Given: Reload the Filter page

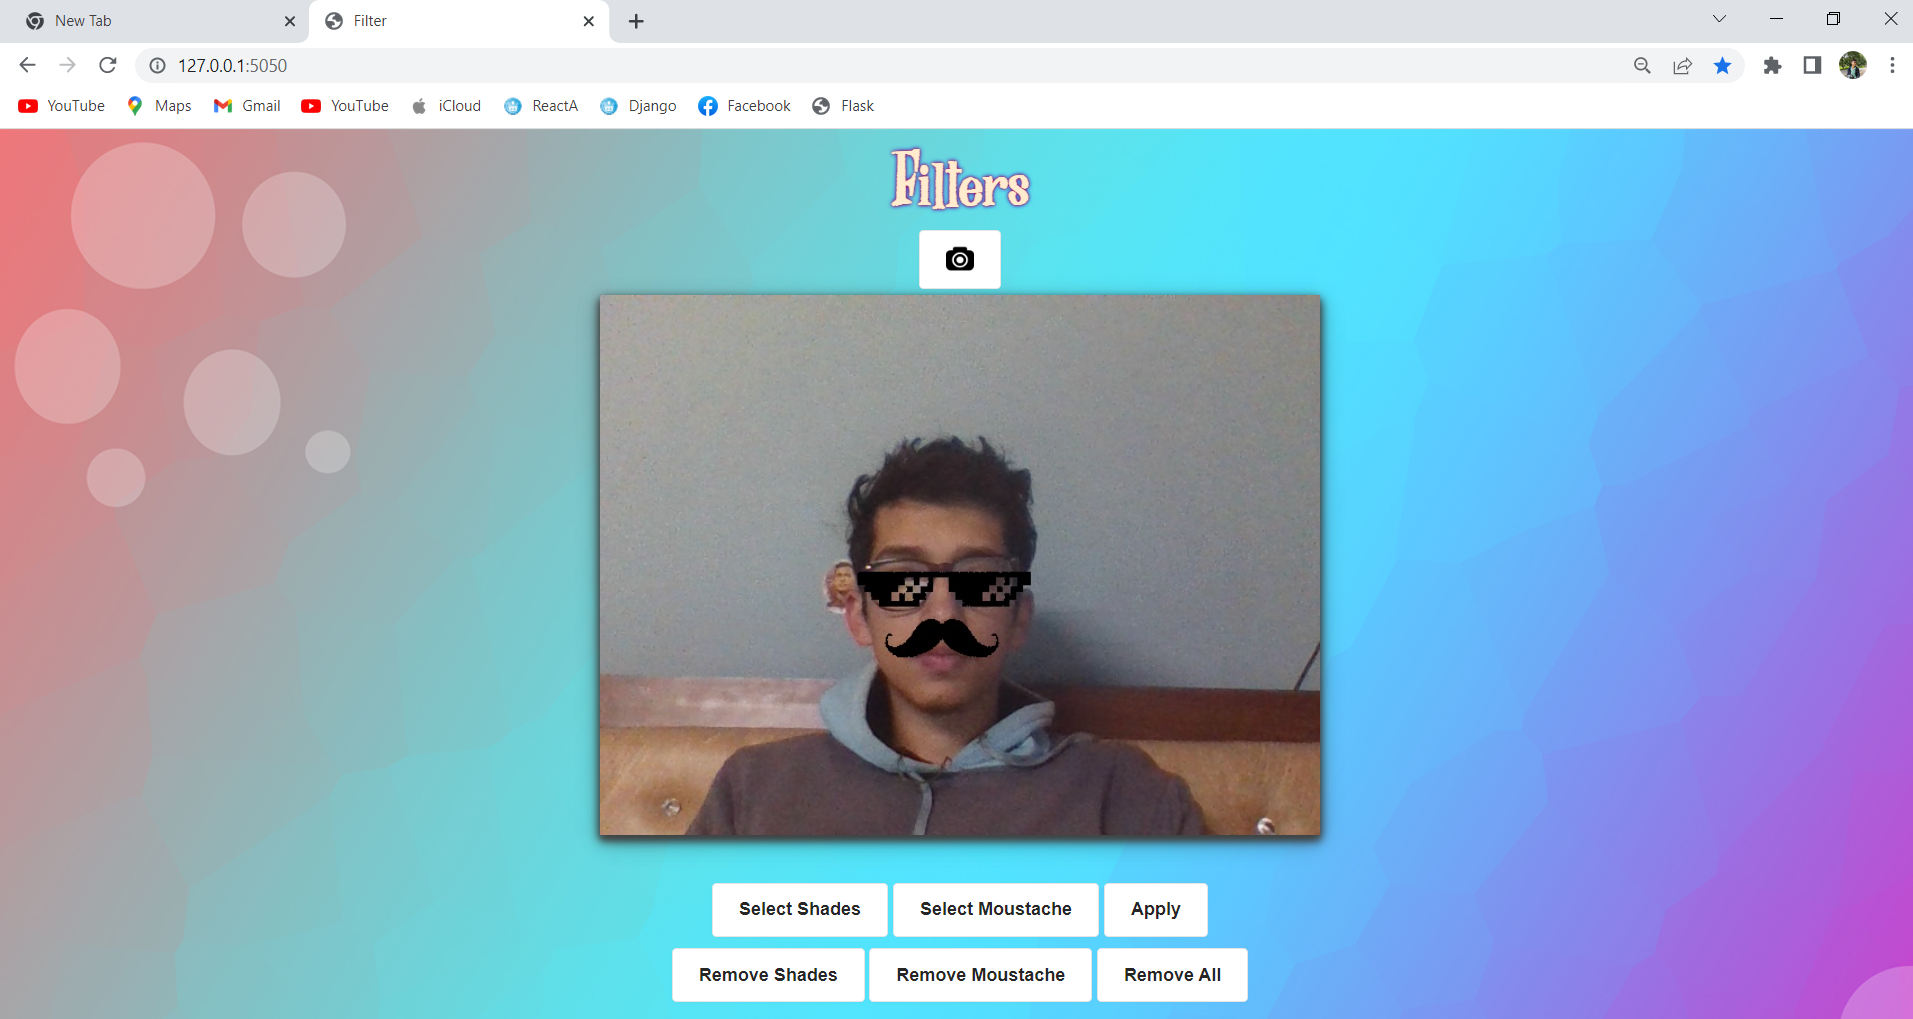Looking at the screenshot, I should 108,65.
